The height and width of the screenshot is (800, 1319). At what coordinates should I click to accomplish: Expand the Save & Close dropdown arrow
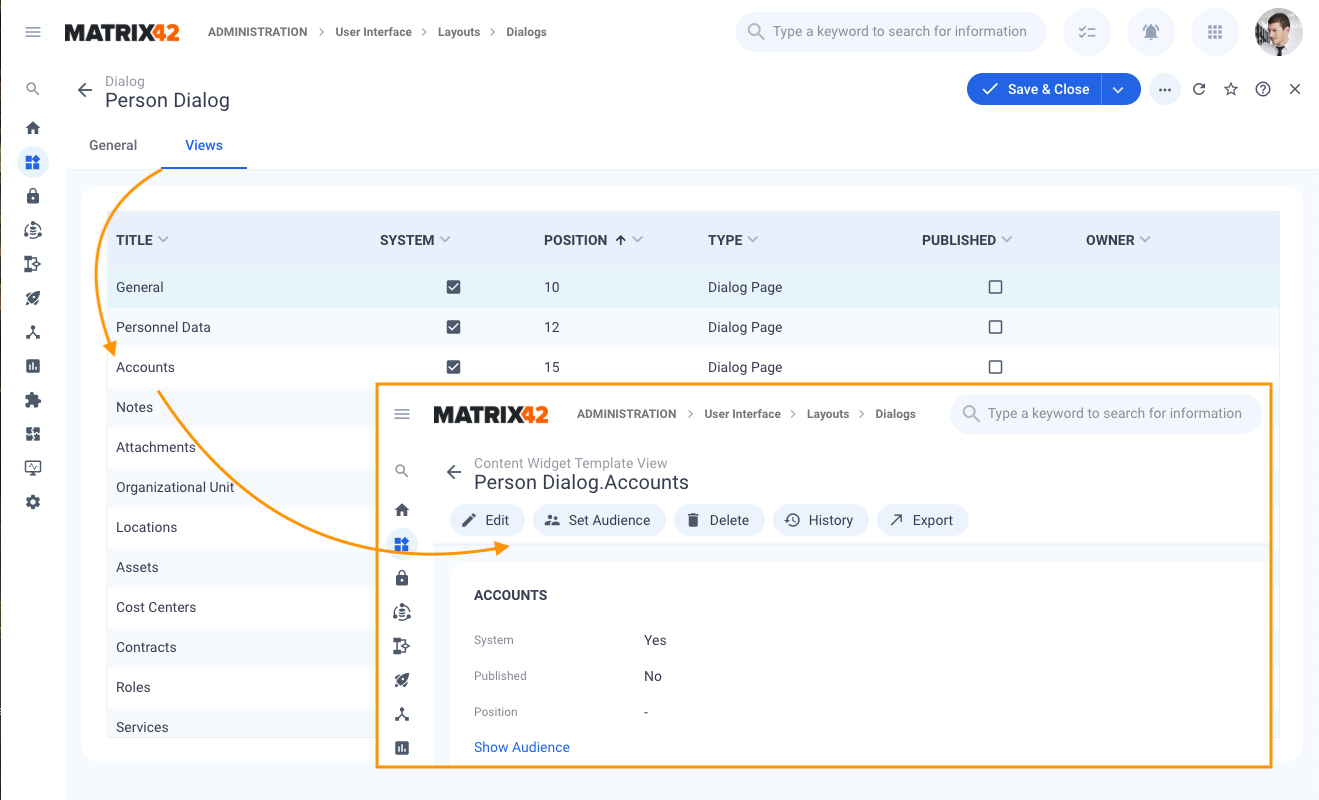point(1120,89)
